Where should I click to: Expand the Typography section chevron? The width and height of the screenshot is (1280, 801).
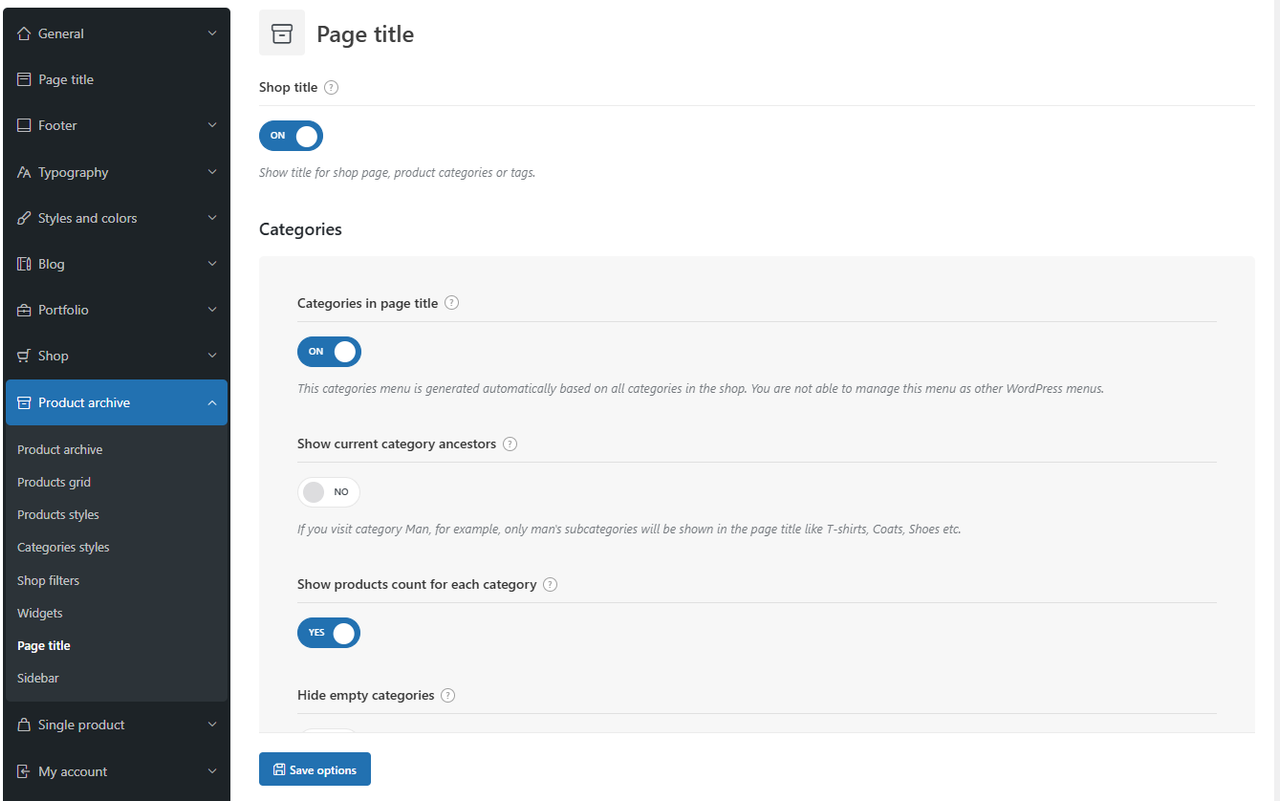click(212, 172)
